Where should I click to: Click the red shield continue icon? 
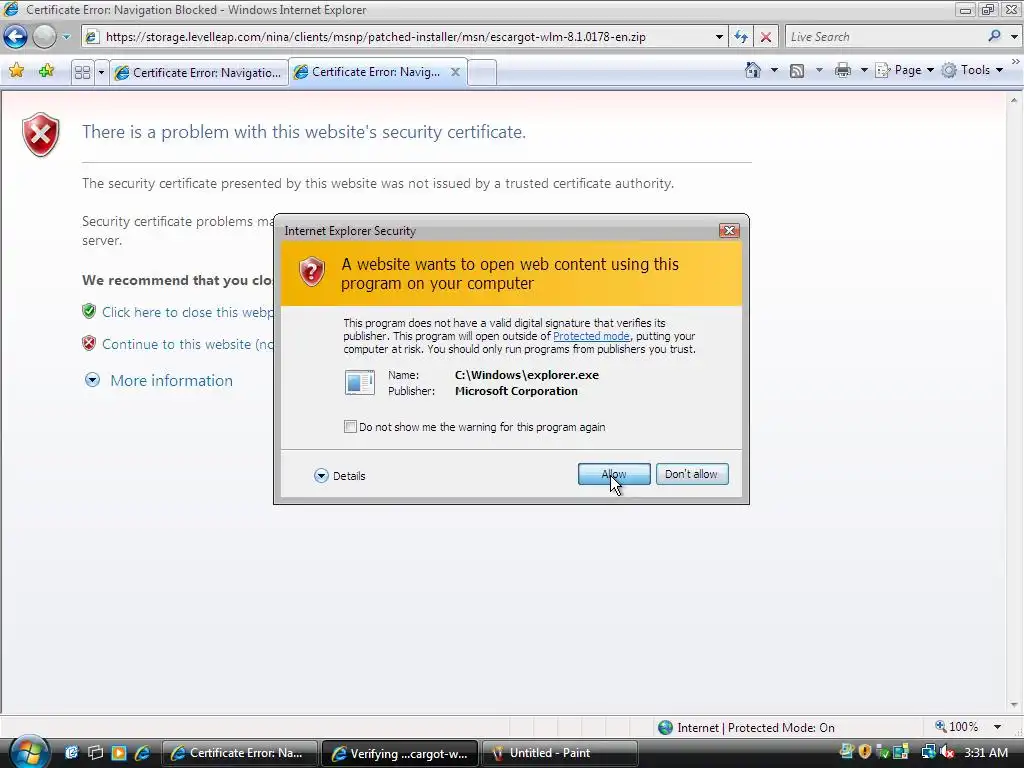pos(89,344)
